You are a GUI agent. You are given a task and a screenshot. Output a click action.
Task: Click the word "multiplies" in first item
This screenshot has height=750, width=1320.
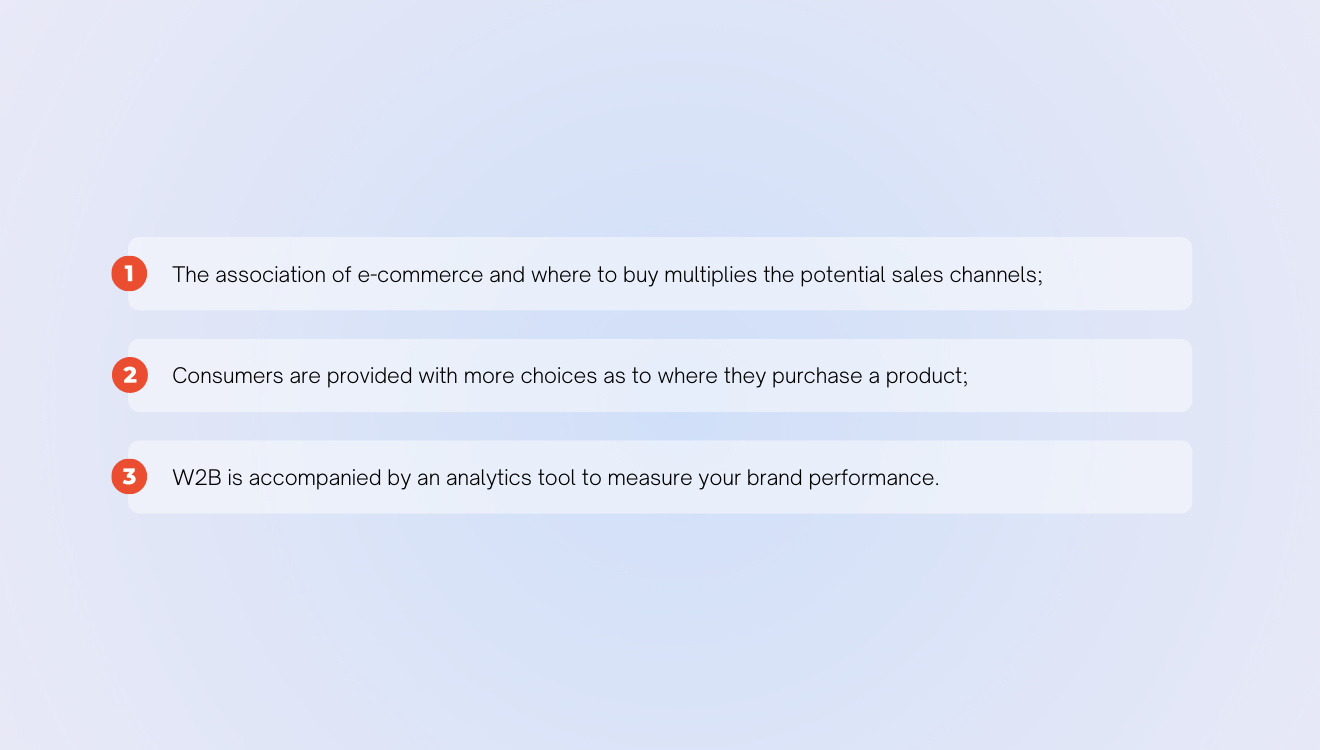[711, 275]
